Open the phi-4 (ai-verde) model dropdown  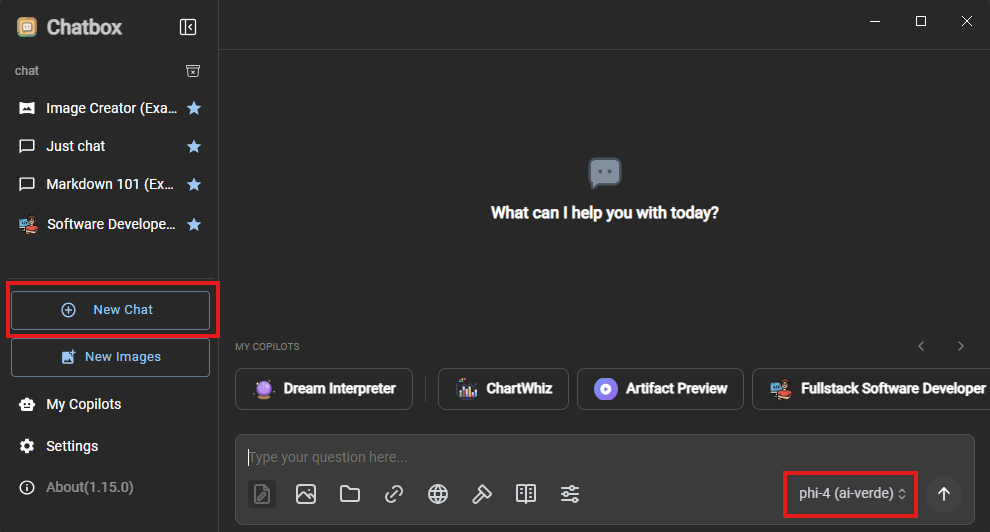pos(852,494)
